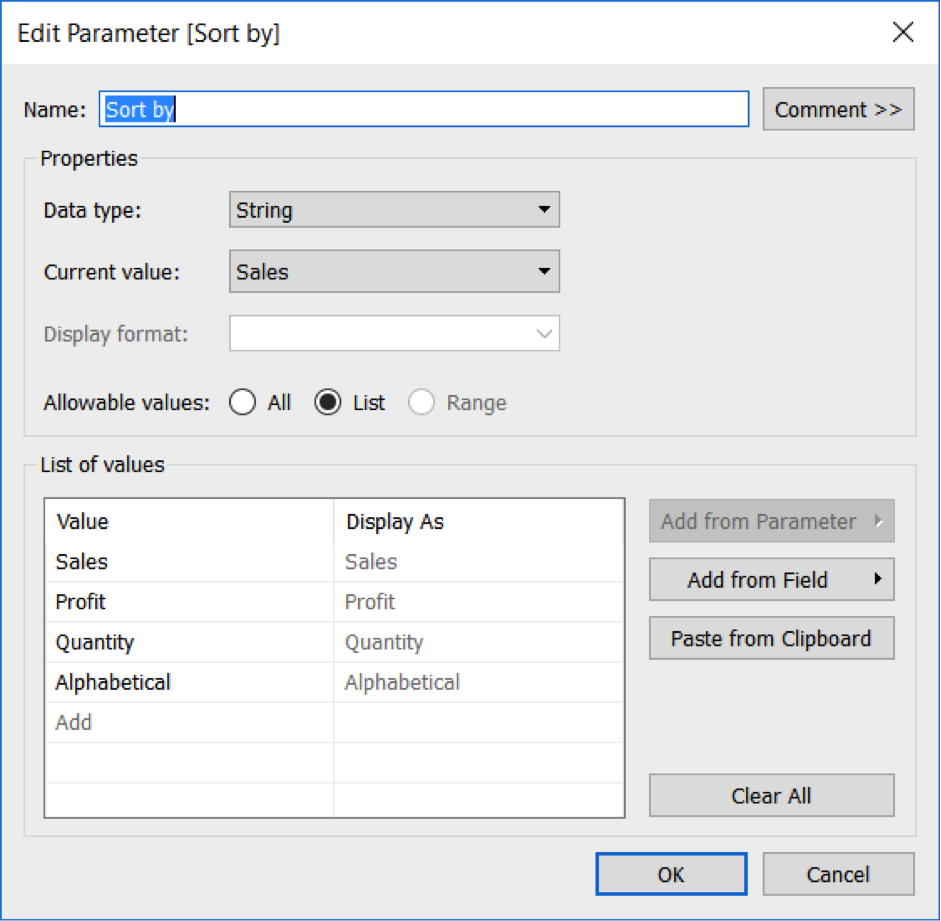Select the Range radio button
941x921 pixels.
[x=421, y=403]
